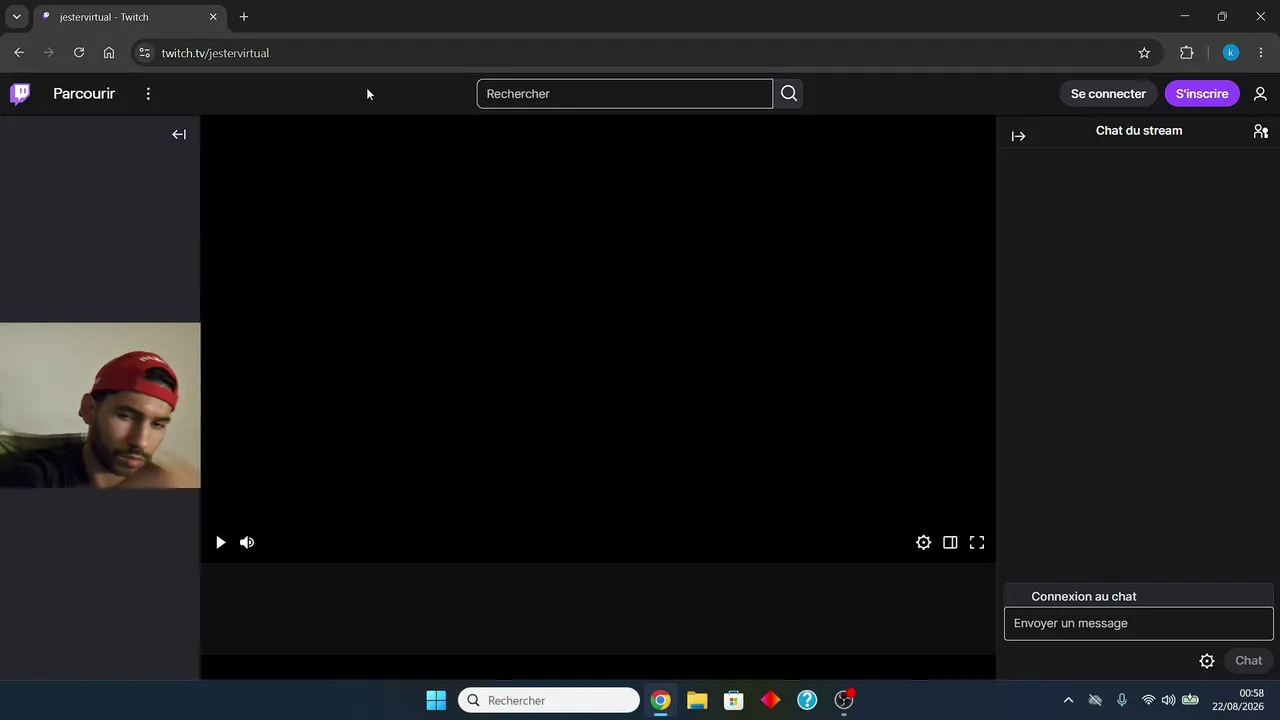1280x720 pixels.
Task: Collapse the stream chat panel
Action: point(1018,136)
